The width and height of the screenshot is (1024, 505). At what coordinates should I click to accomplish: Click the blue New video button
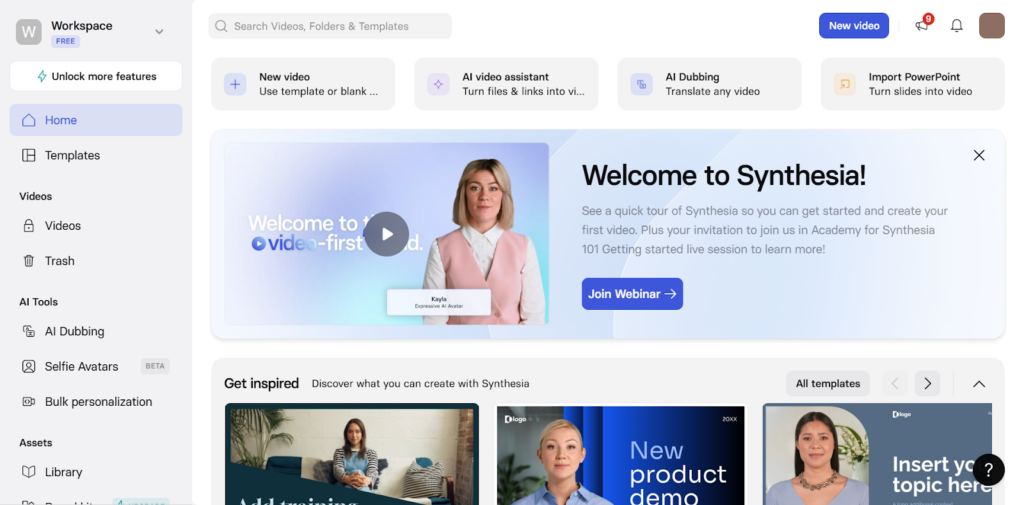[x=854, y=25]
